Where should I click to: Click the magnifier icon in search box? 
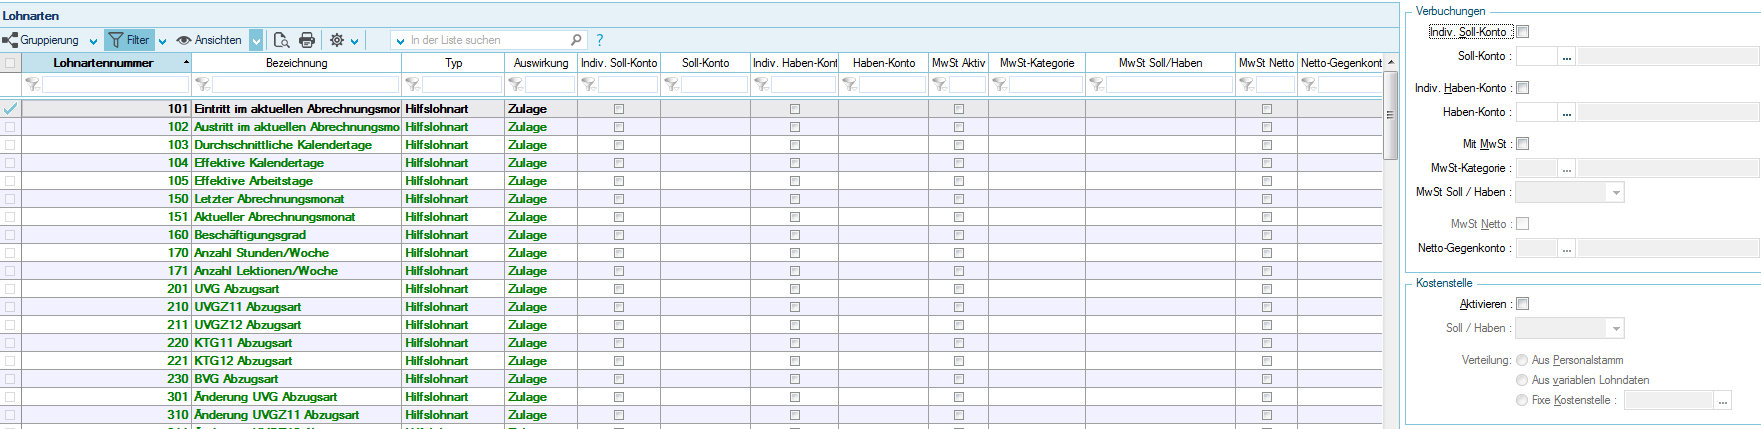click(576, 40)
